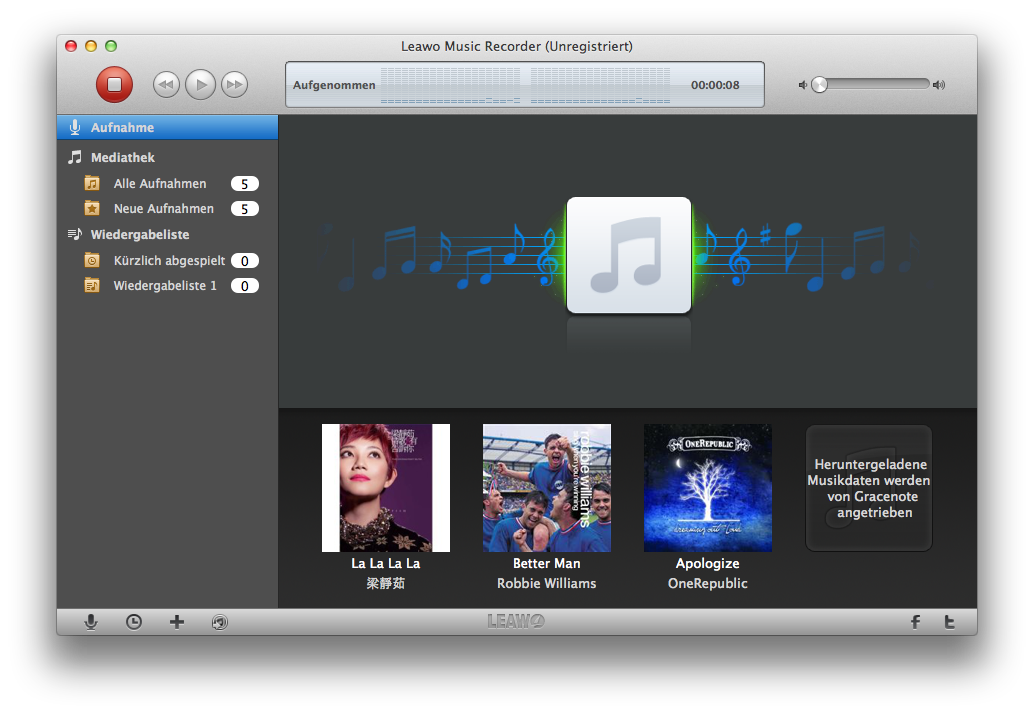Stop the recording with the red button
The image size is (1034, 714).
click(114, 85)
